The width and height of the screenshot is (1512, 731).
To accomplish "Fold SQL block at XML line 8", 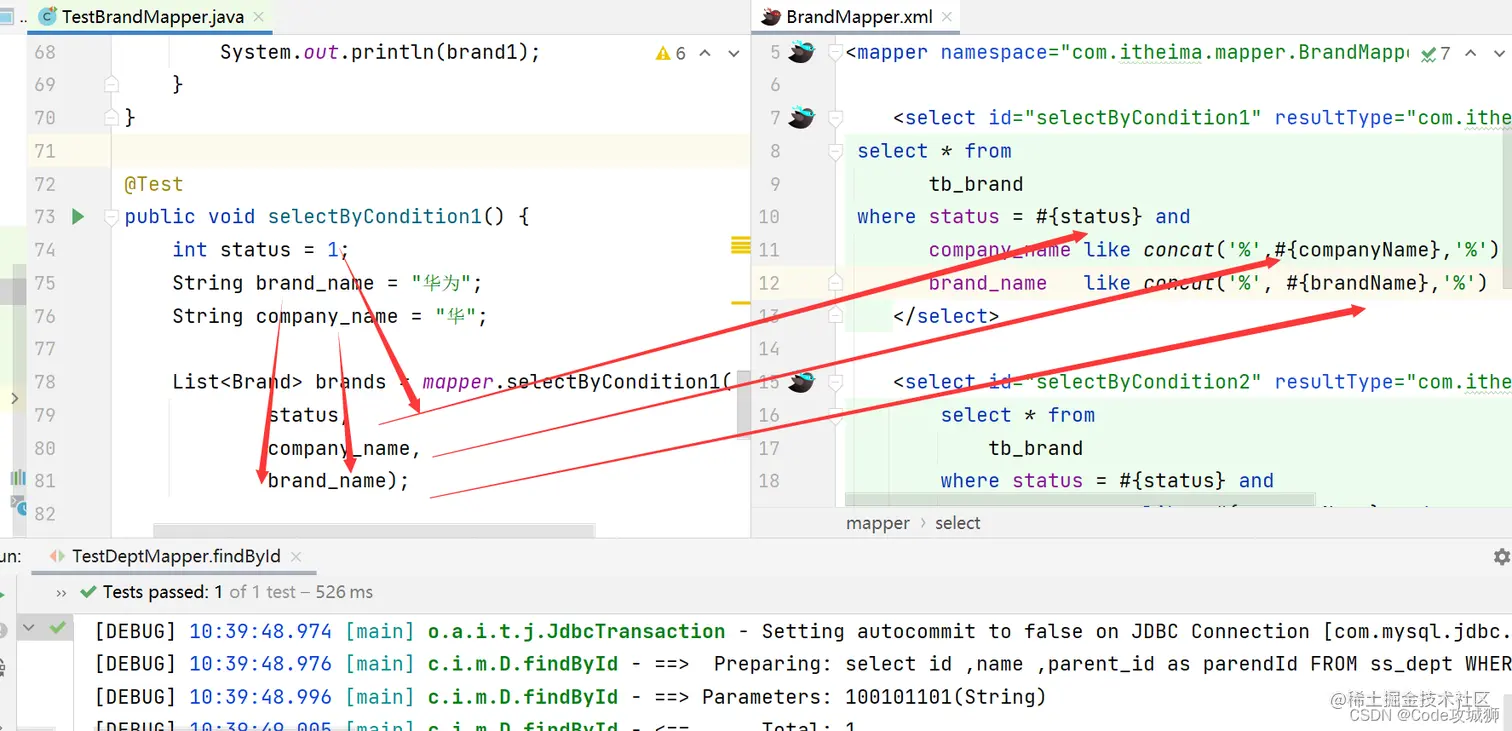I will [x=835, y=151].
